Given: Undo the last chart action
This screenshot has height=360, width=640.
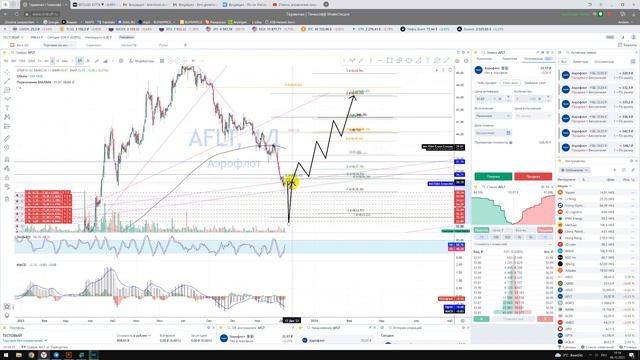Looking at the screenshot, I should tap(193, 61).
